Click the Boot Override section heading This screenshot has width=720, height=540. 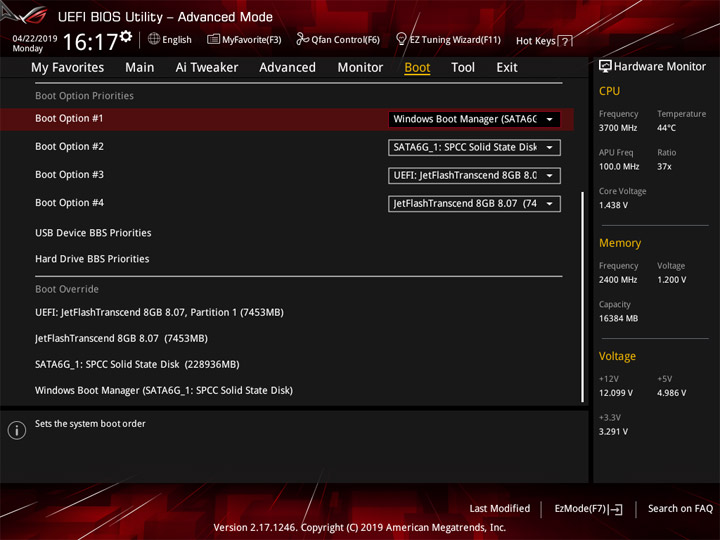(67, 289)
